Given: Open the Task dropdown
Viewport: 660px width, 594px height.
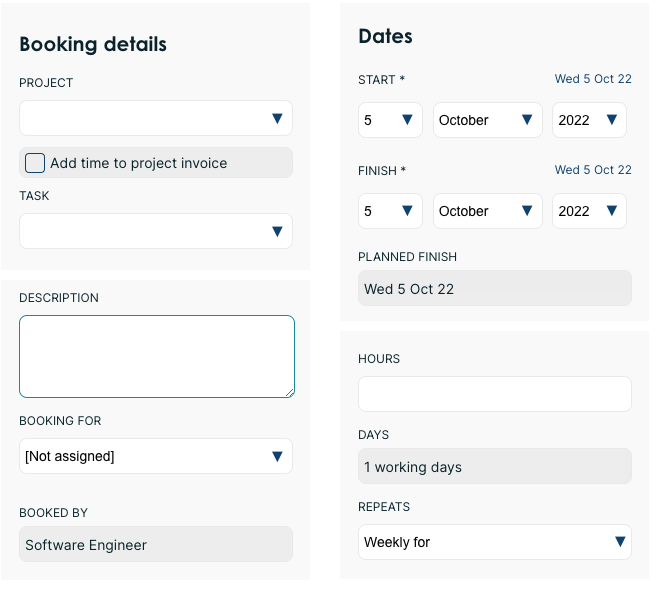Looking at the screenshot, I should (155, 231).
